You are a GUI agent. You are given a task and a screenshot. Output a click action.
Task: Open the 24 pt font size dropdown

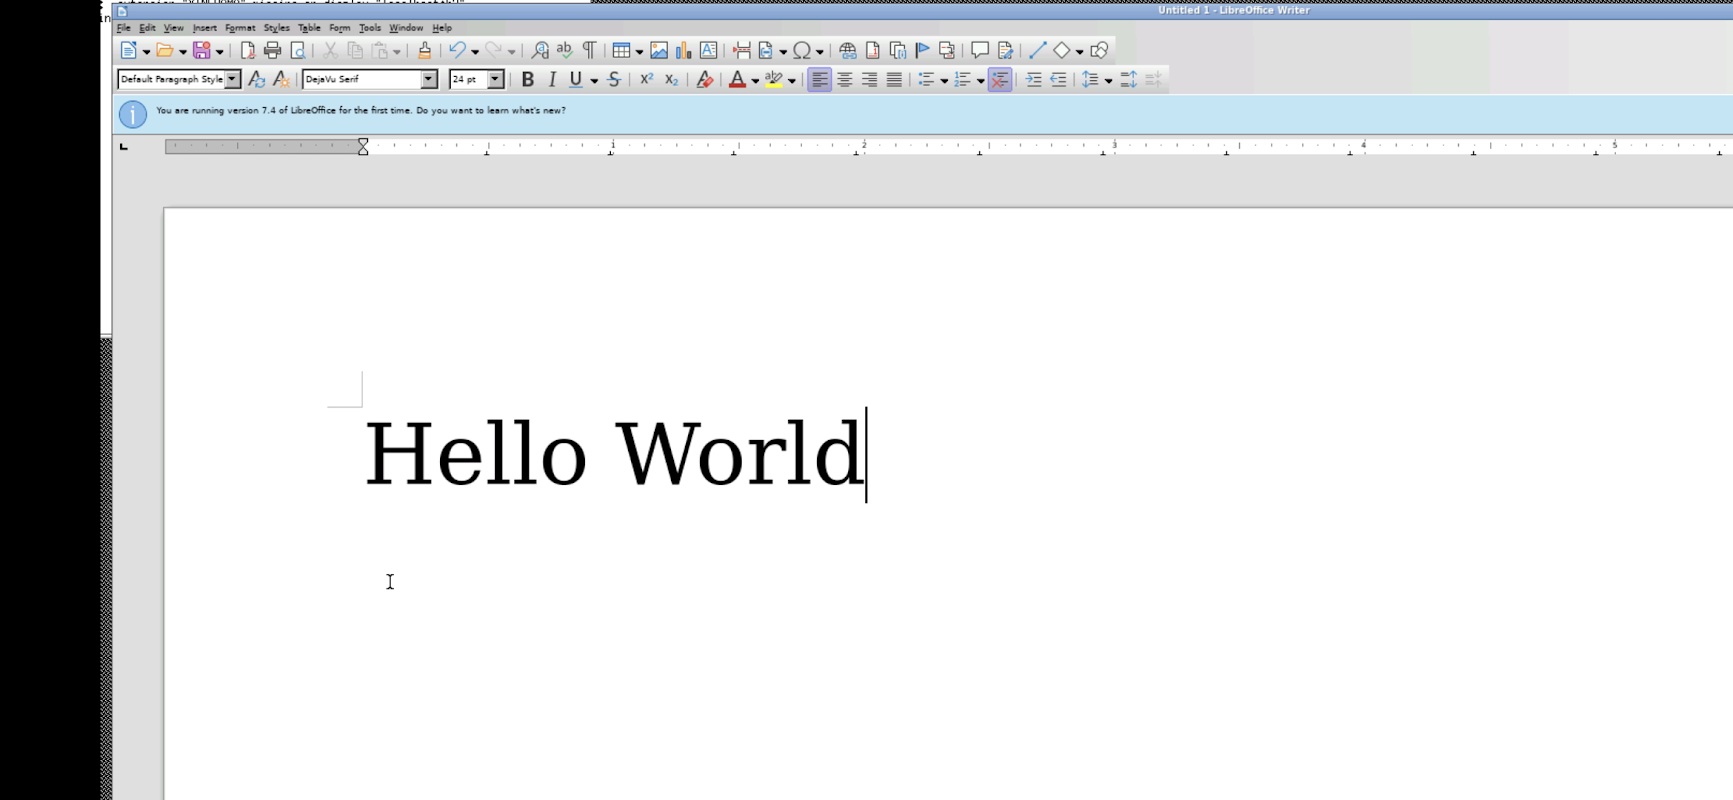[x=495, y=80]
